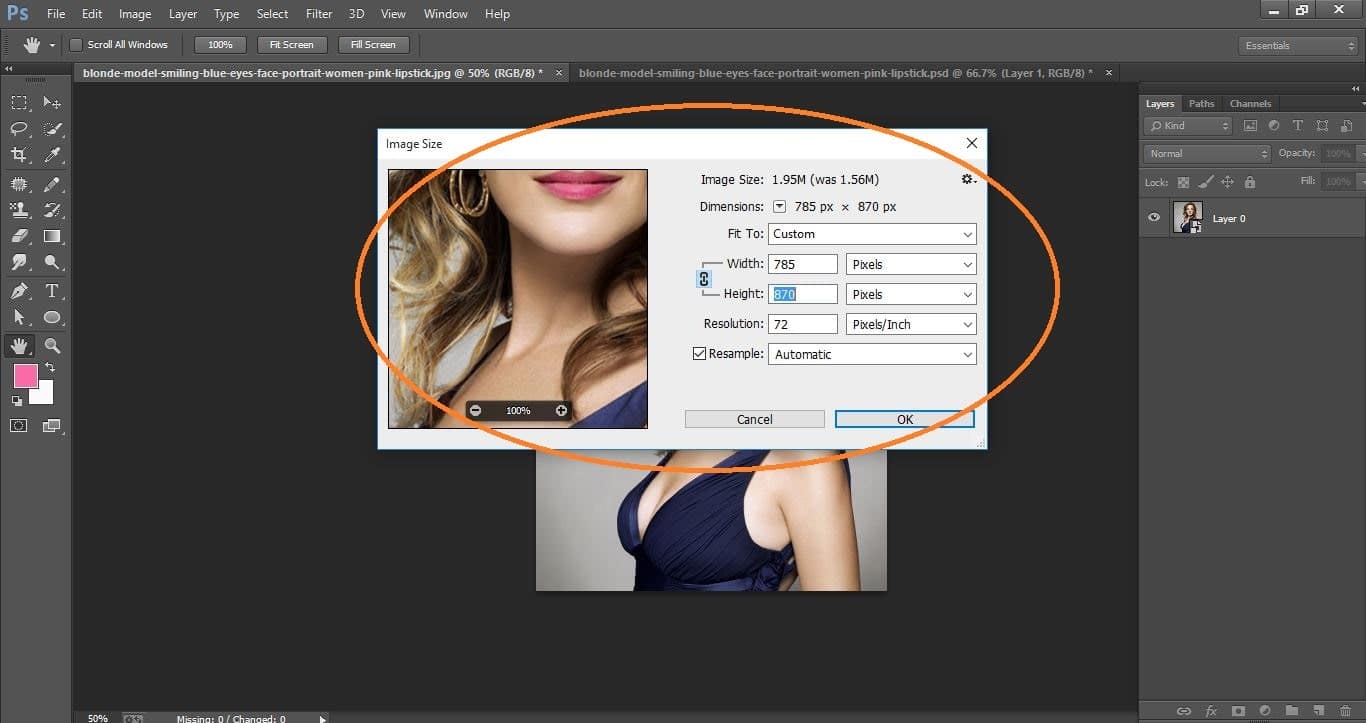1366x723 pixels.
Task: Uncheck the Resample checkbox
Action: click(x=699, y=354)
